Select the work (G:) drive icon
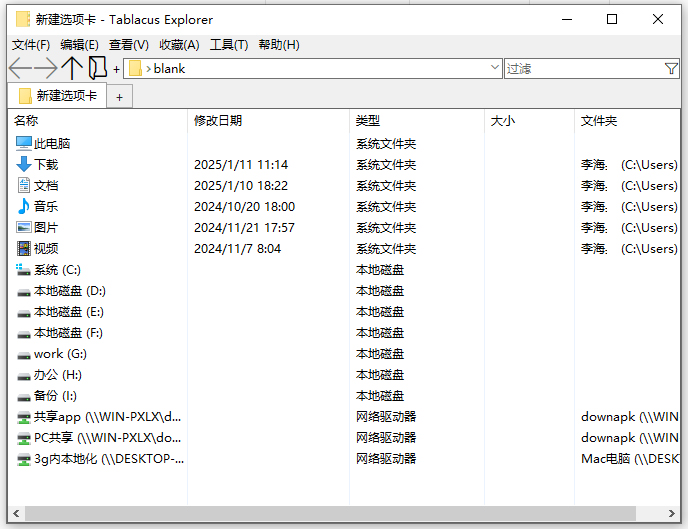 click(x=24, y=355)
